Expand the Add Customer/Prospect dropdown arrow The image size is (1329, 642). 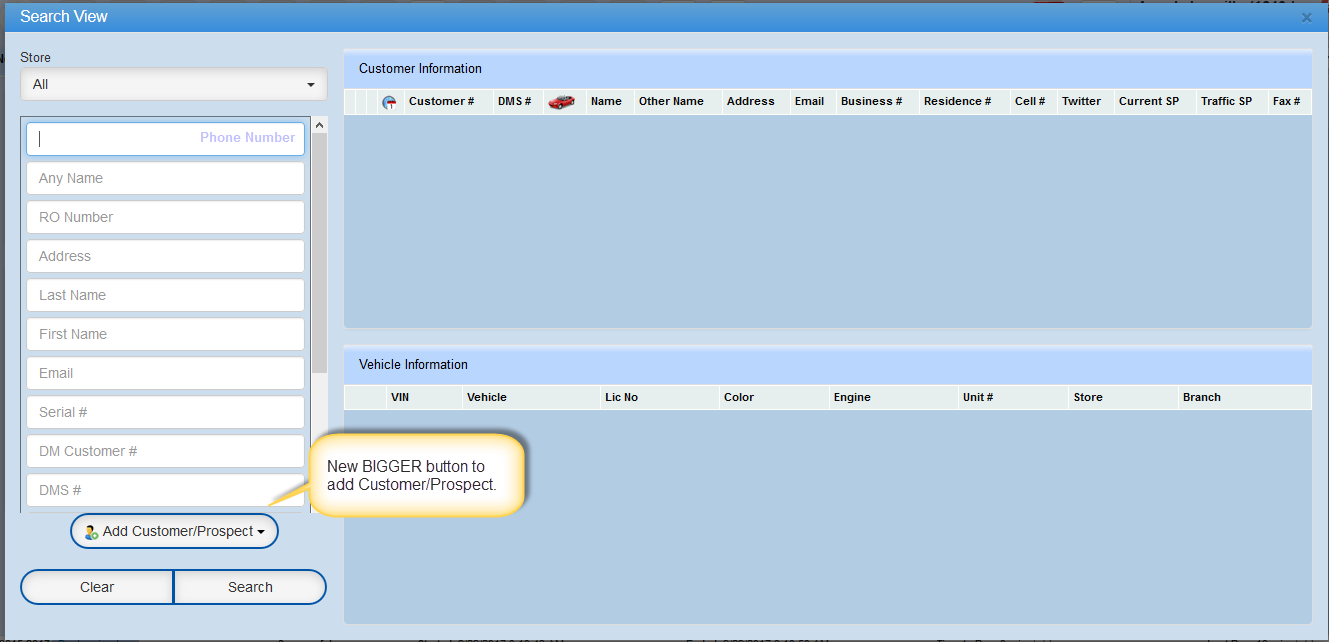tap(262, 532)
